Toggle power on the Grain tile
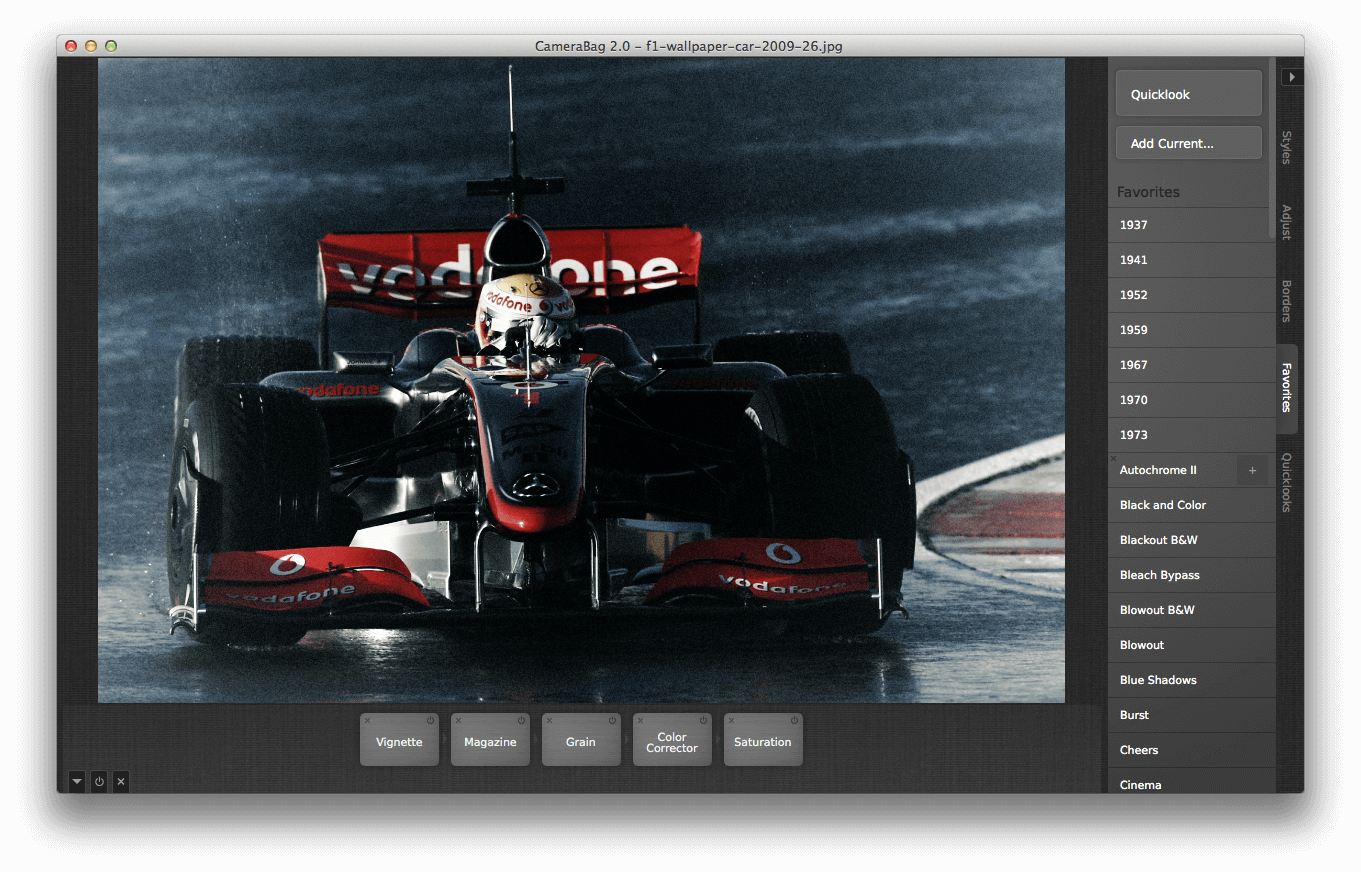This screenshot has width=1361, height=872. coord(613,721)
